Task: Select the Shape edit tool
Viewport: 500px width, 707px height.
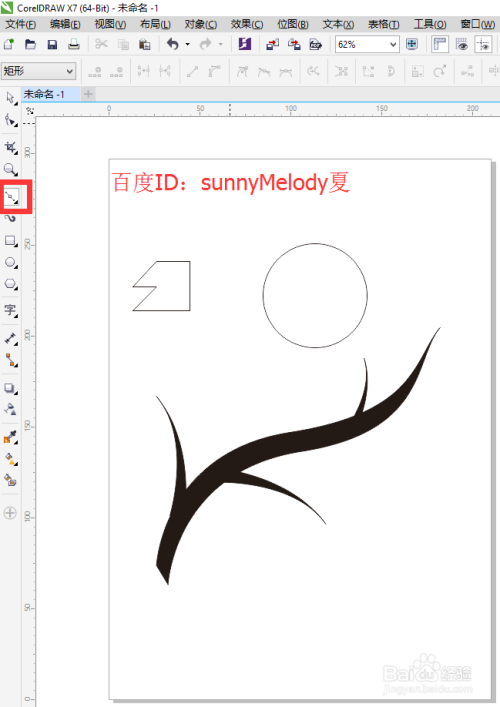Action: click(10, 120)
